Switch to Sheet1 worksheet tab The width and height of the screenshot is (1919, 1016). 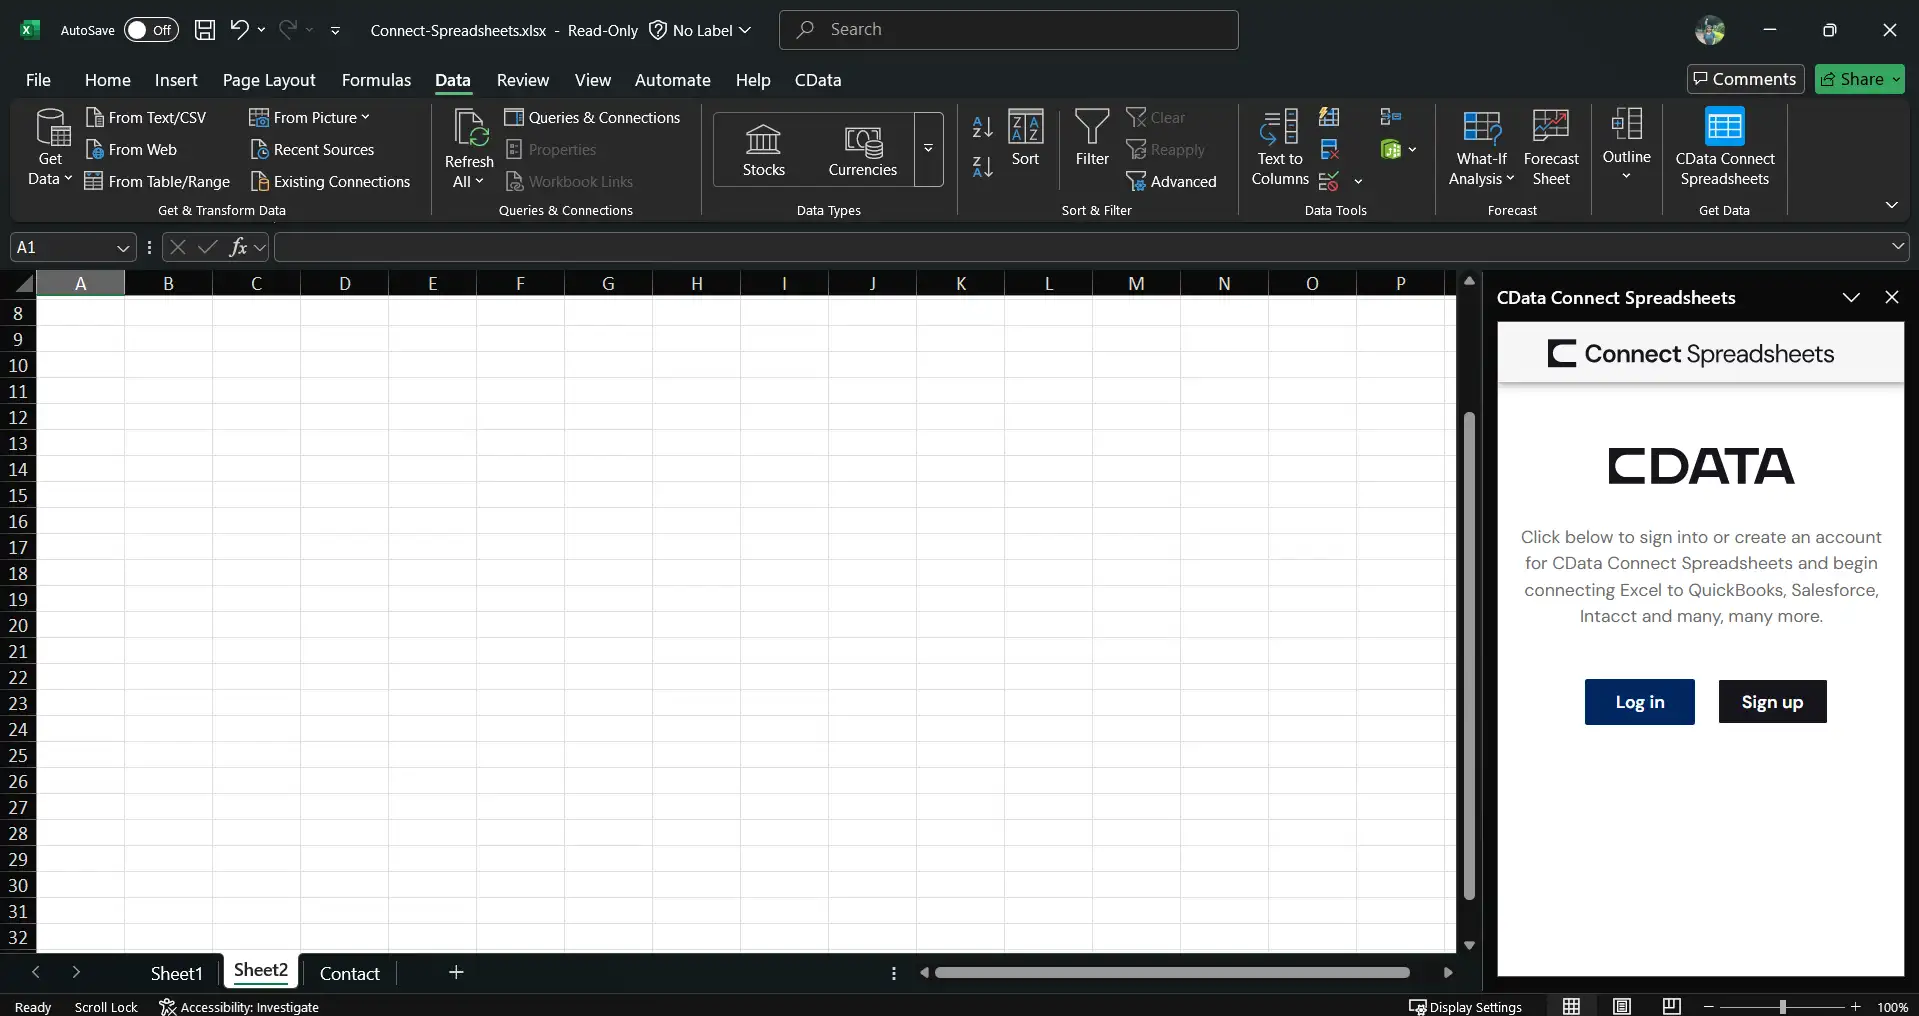click(176, 973)
